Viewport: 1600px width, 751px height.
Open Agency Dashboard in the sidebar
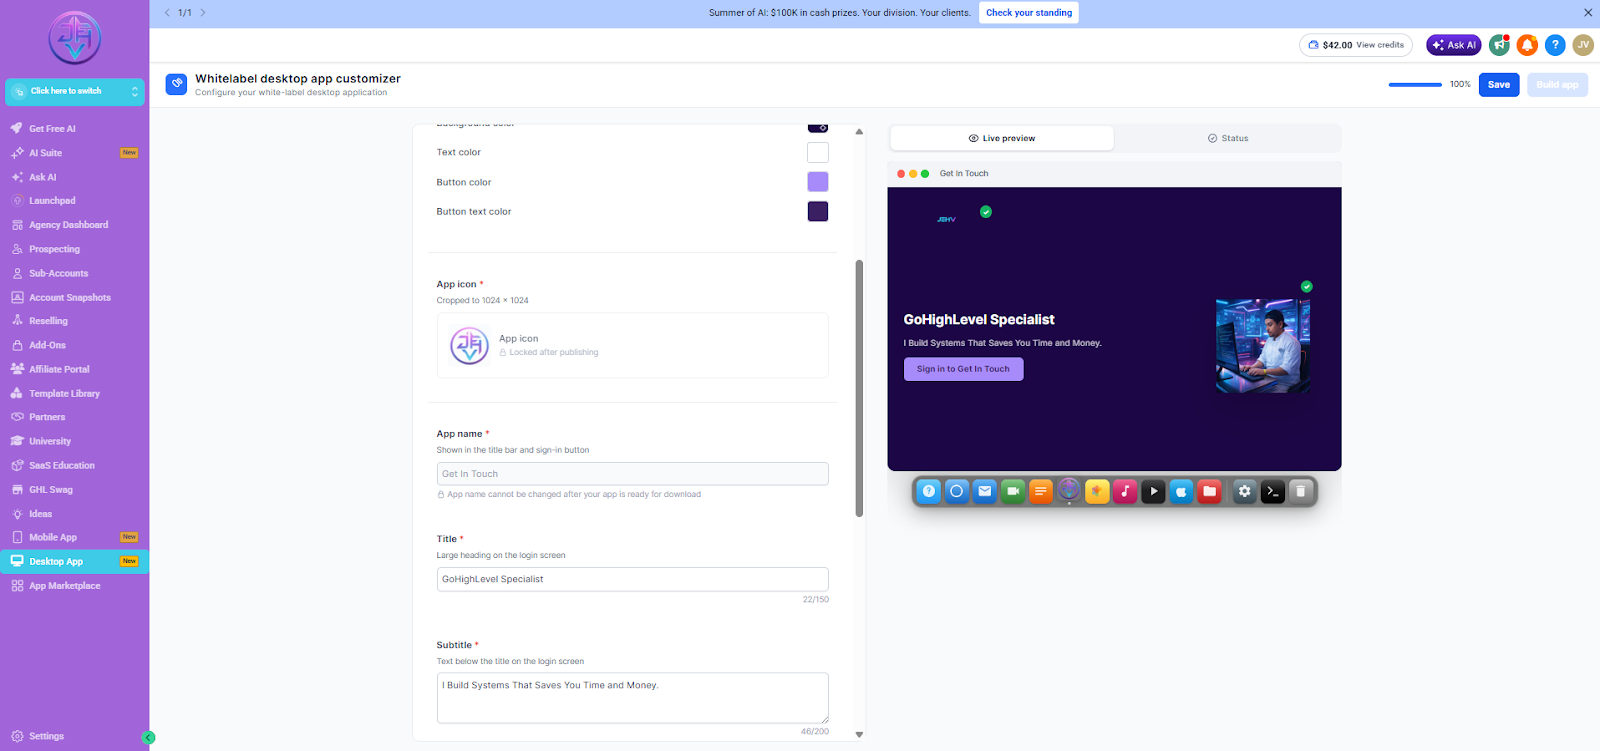click(75, 225)
